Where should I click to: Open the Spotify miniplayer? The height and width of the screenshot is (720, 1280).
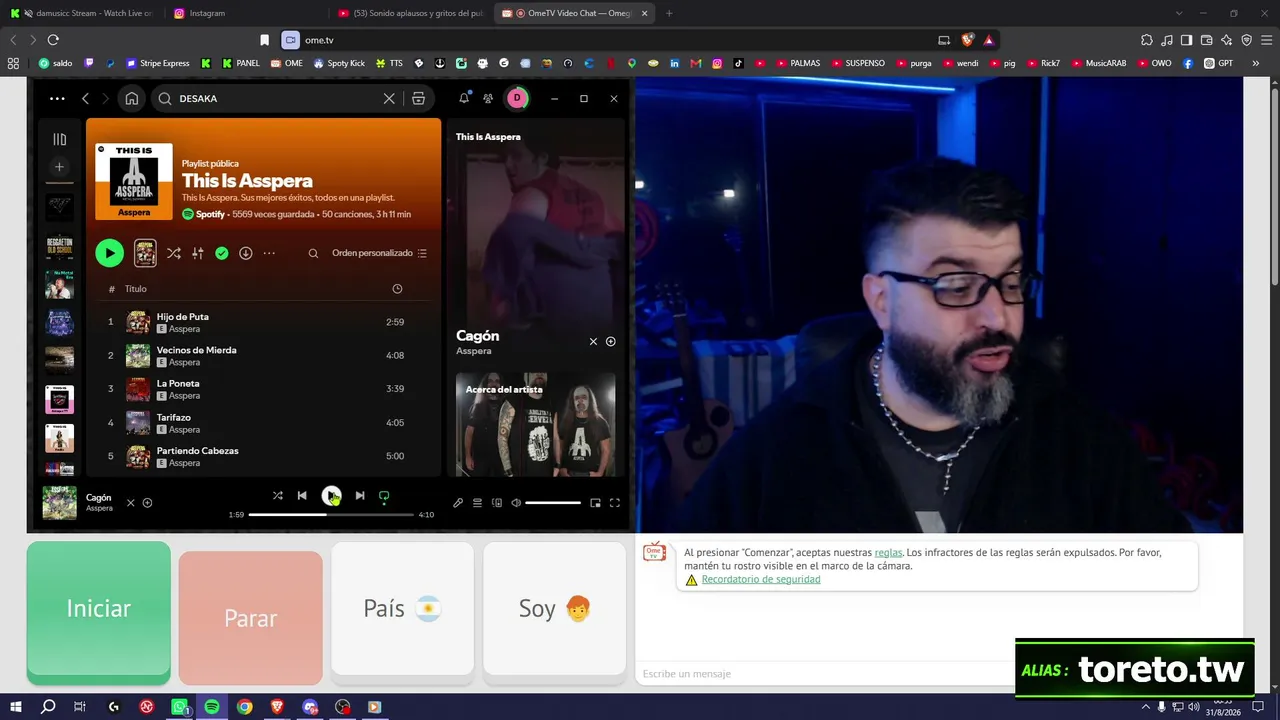pyautogui.click(x=595, y=503)
